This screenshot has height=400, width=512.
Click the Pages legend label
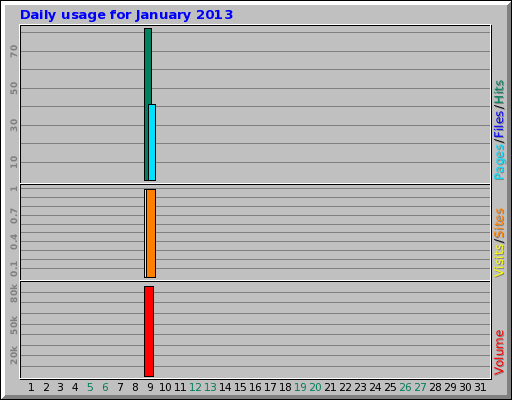click(x=499, y=162)
